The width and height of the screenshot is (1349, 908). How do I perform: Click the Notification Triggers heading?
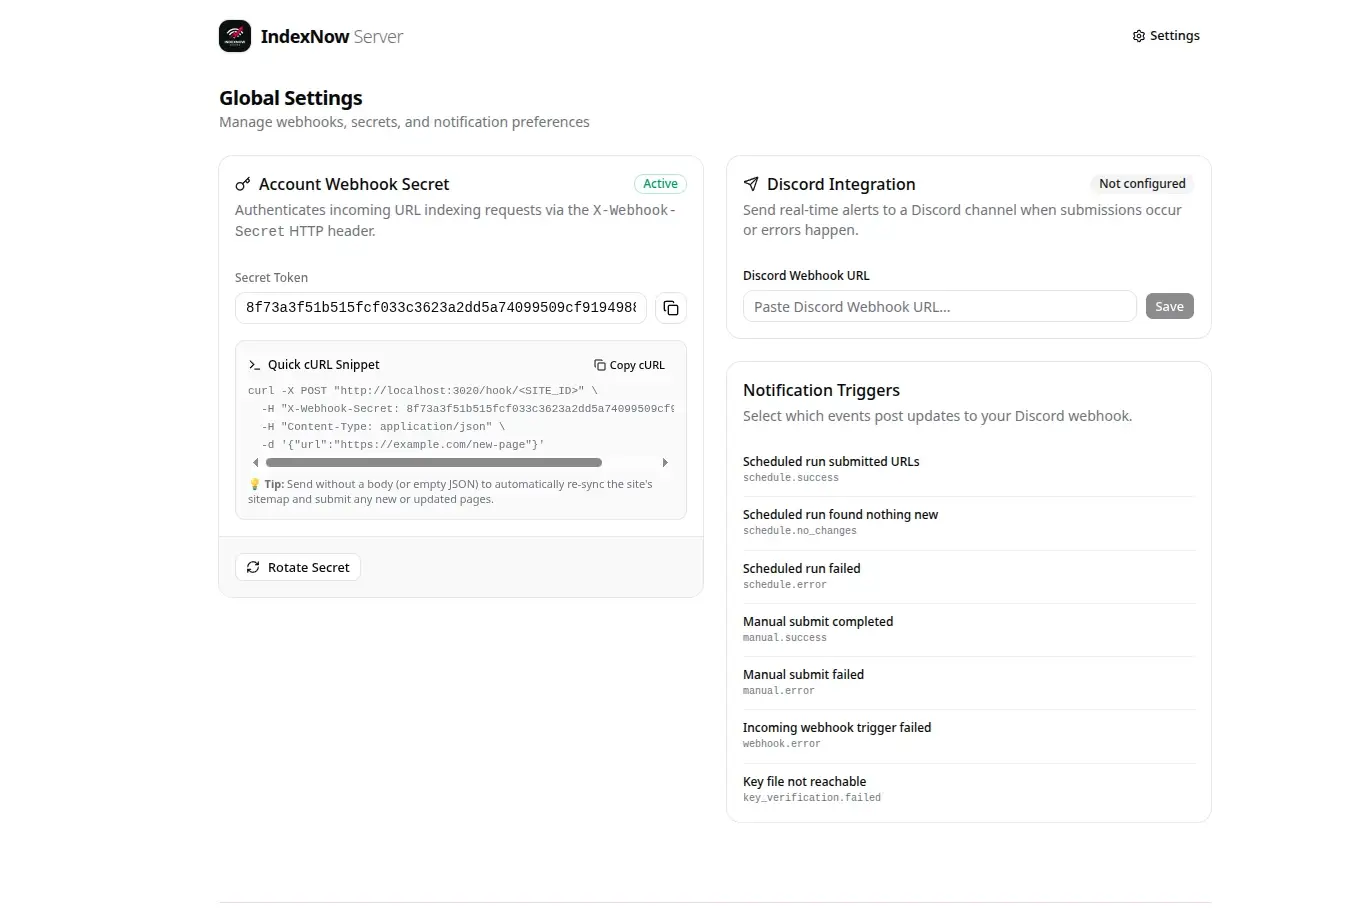click(821, 390)
